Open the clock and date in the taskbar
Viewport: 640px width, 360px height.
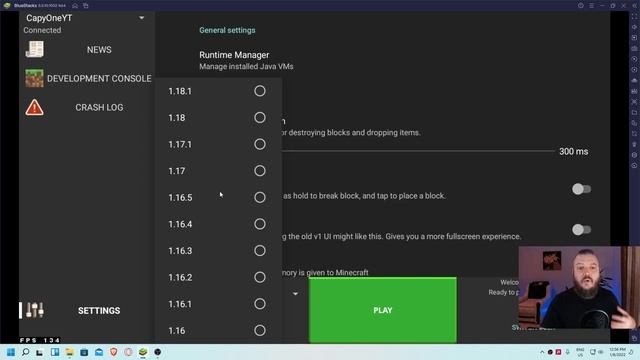tap(617, 352)
